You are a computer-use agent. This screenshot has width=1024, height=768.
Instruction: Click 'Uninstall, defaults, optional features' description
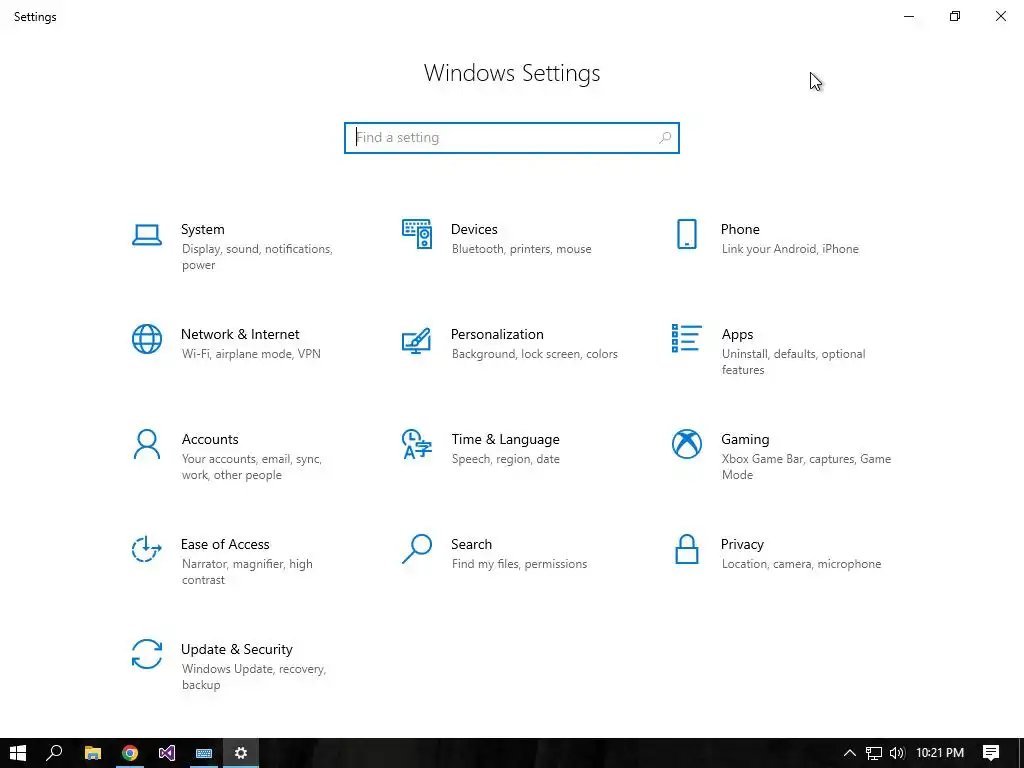click(793, 362)
